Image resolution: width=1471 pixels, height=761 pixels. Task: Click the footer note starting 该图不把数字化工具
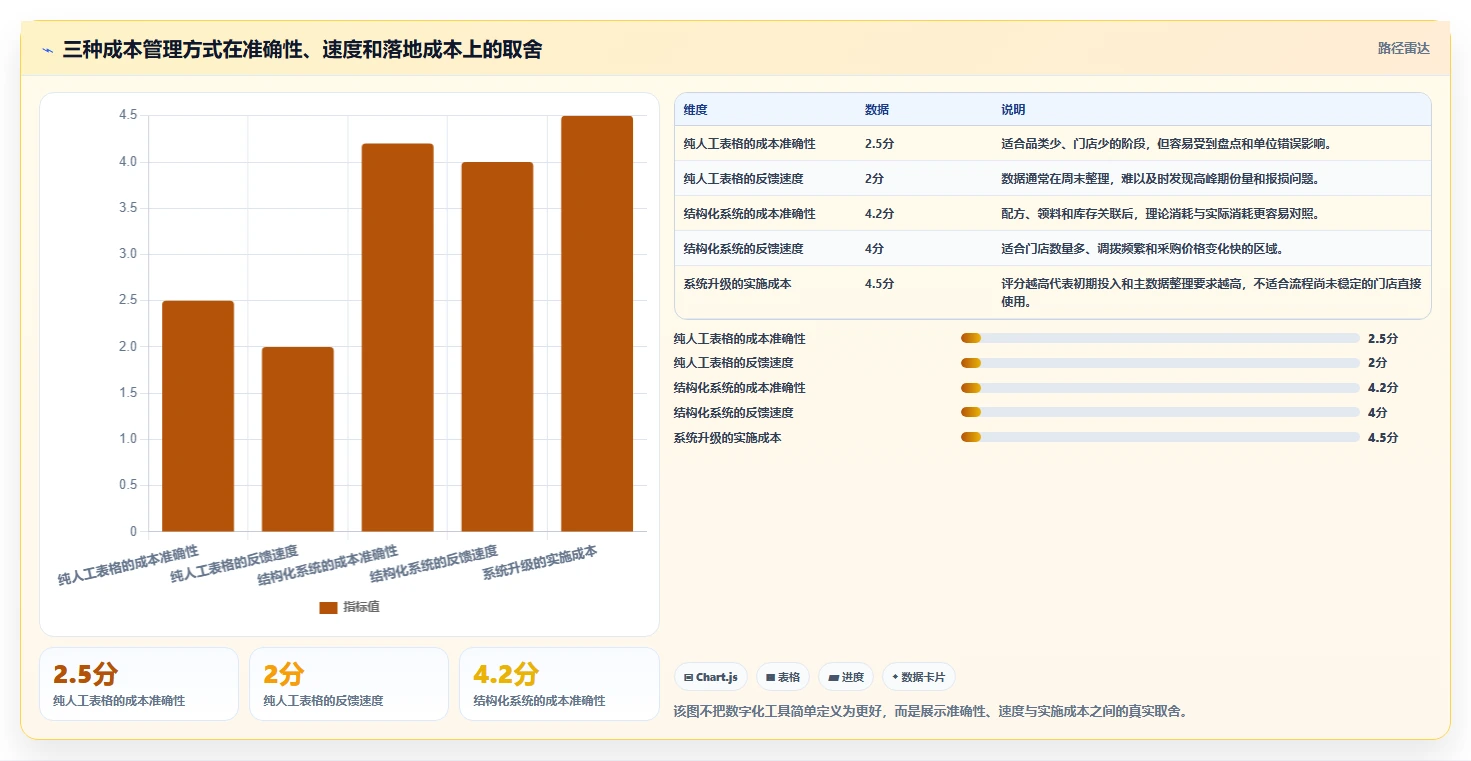pos(931,712)
